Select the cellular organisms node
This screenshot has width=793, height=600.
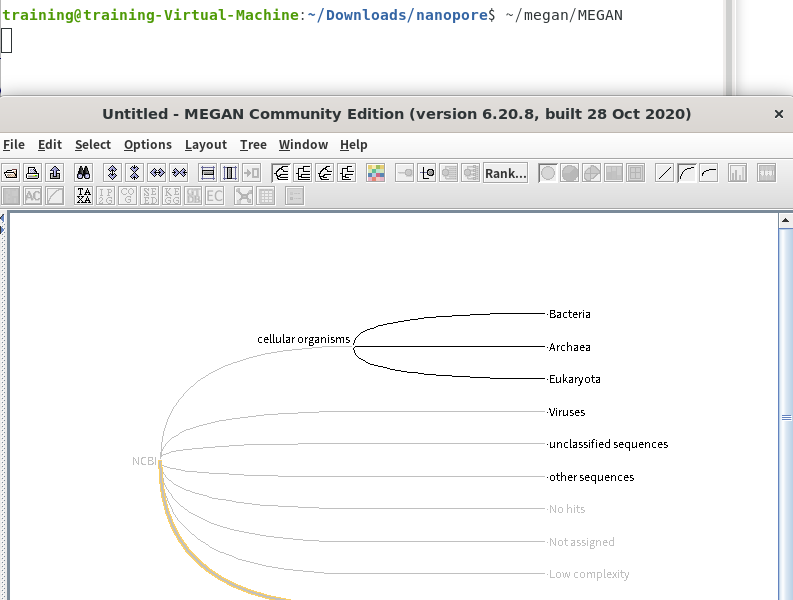pyautogui.click(x=303, y=339)
